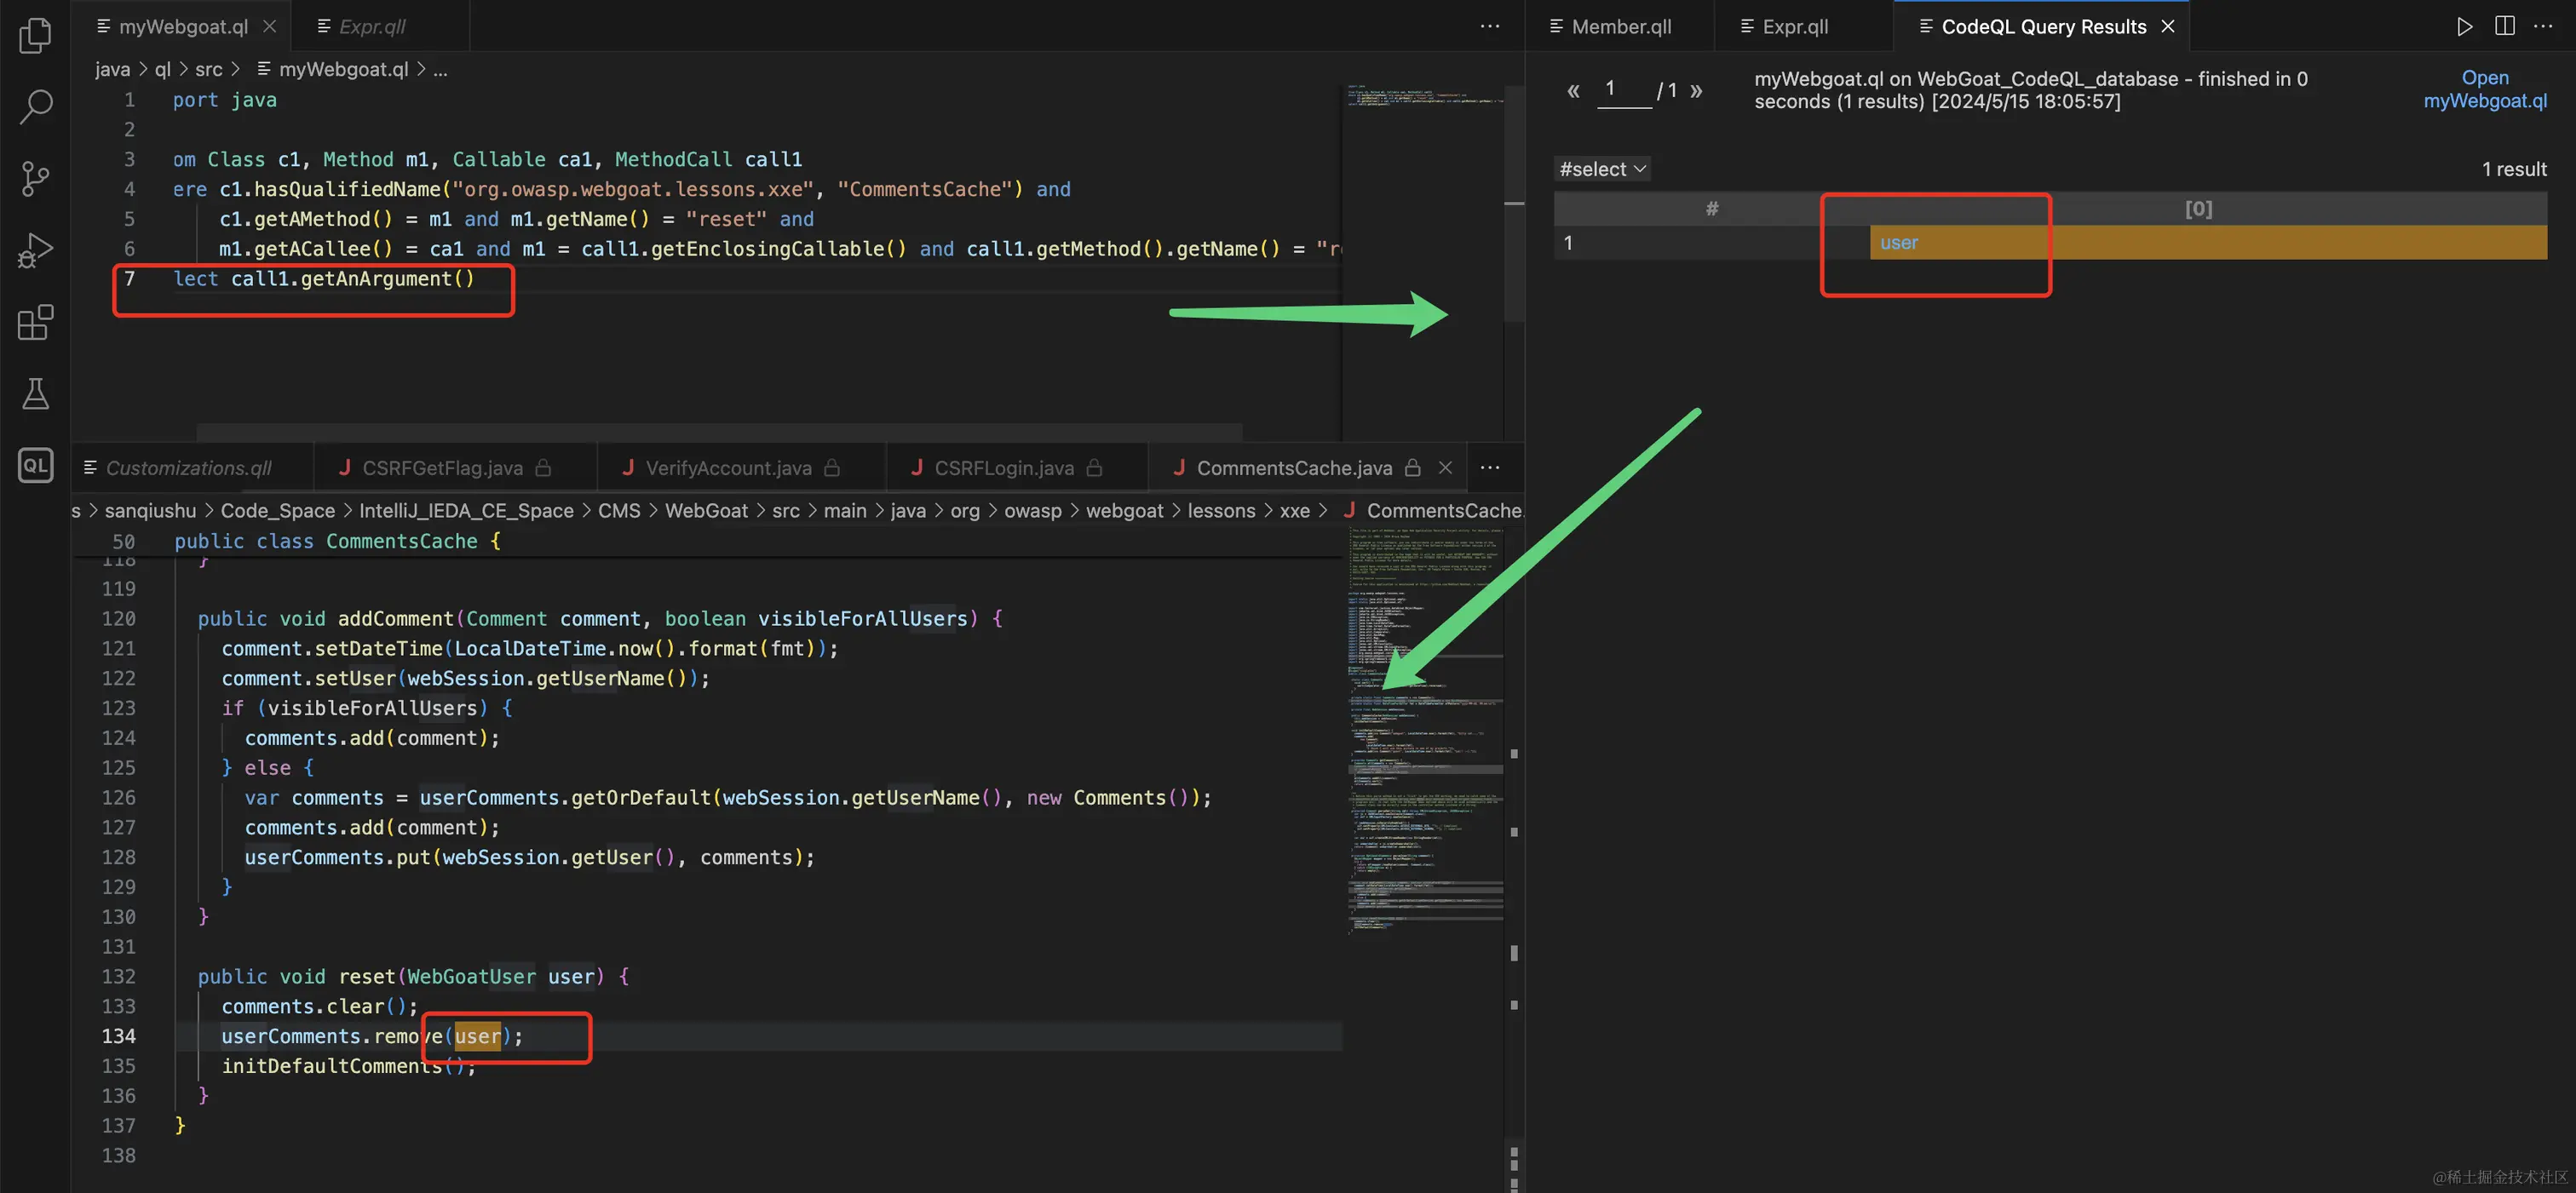Click the highlighted user argument on line 134
Image resolution: width=2576 pixels, height=1193 pixels.
(x=477, y=1037)
